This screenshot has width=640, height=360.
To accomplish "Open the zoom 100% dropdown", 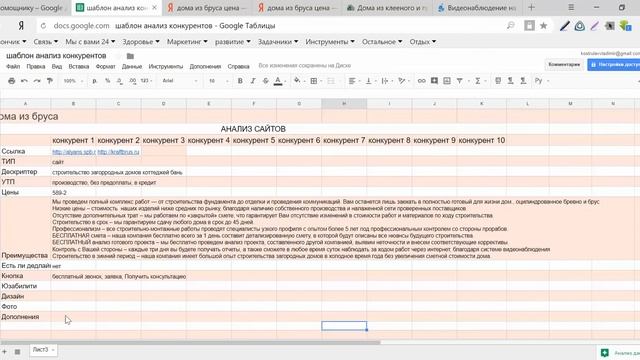I will (x=73, y=81).
